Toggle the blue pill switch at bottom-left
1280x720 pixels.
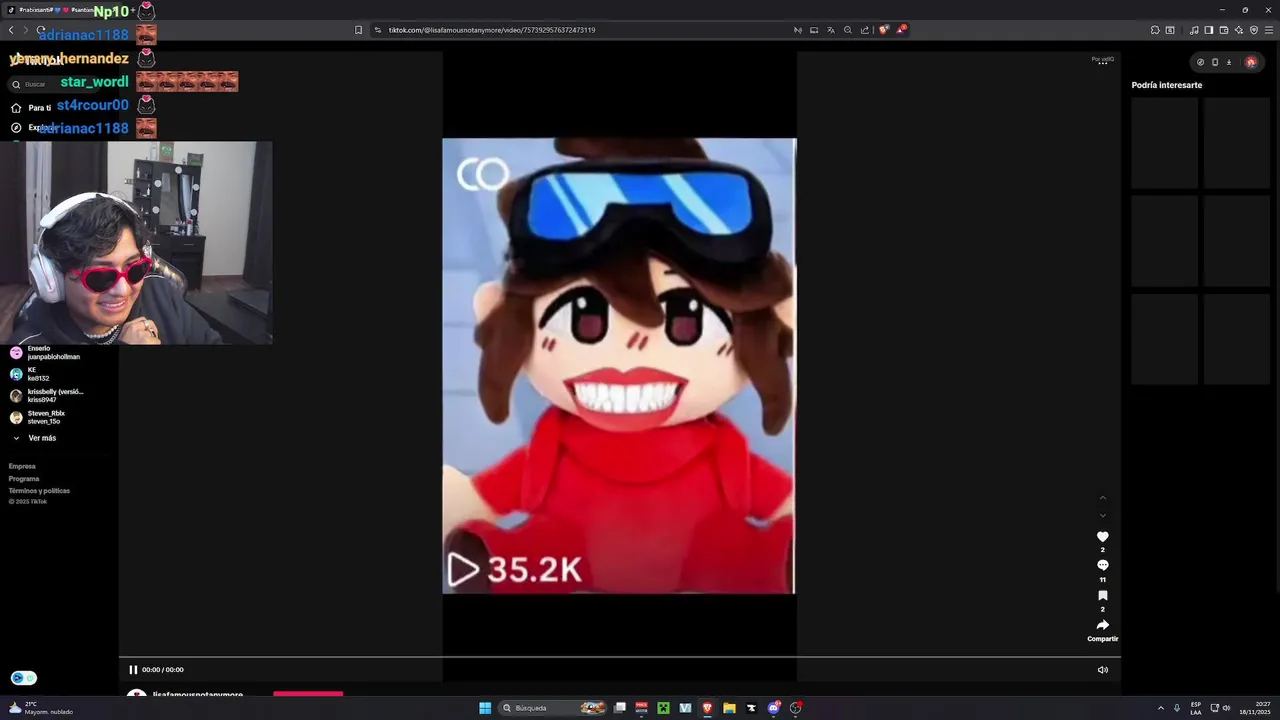[x=24, y=678]
